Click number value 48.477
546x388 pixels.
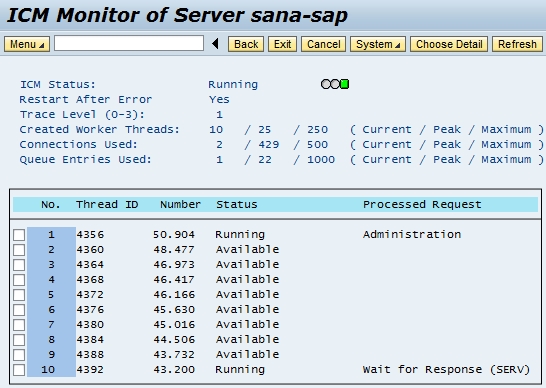[174, 250]
